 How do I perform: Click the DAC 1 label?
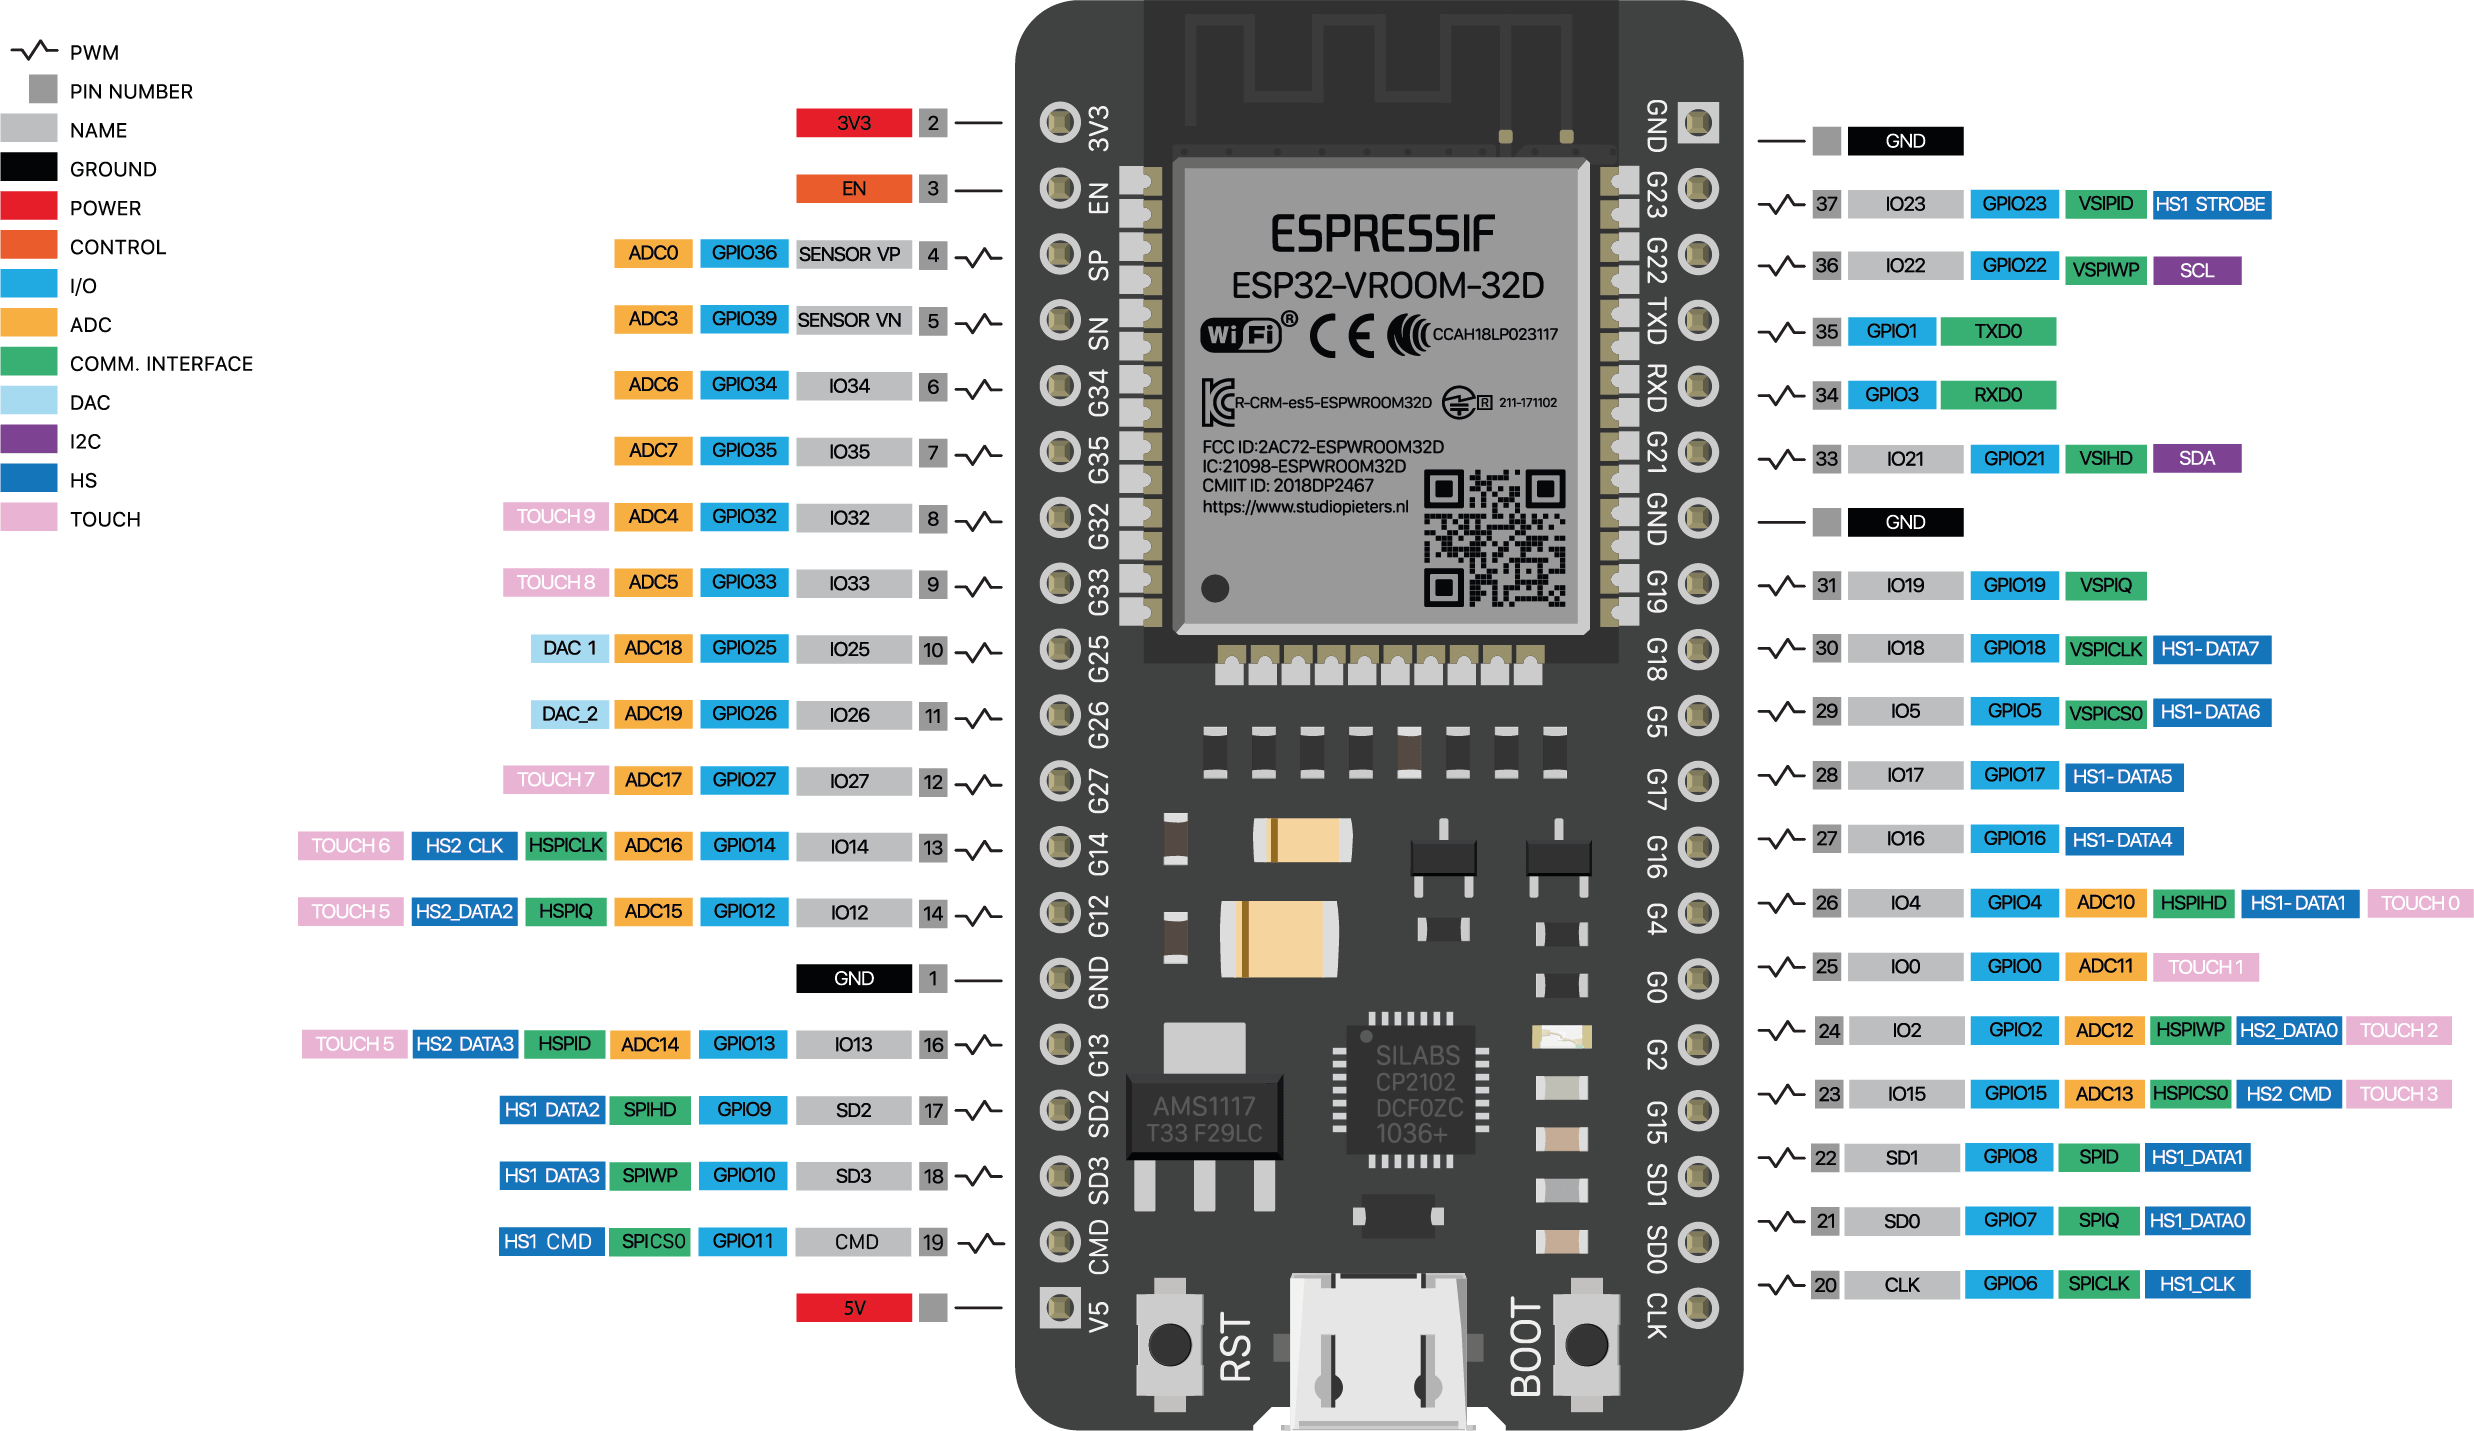click(569, 648)
